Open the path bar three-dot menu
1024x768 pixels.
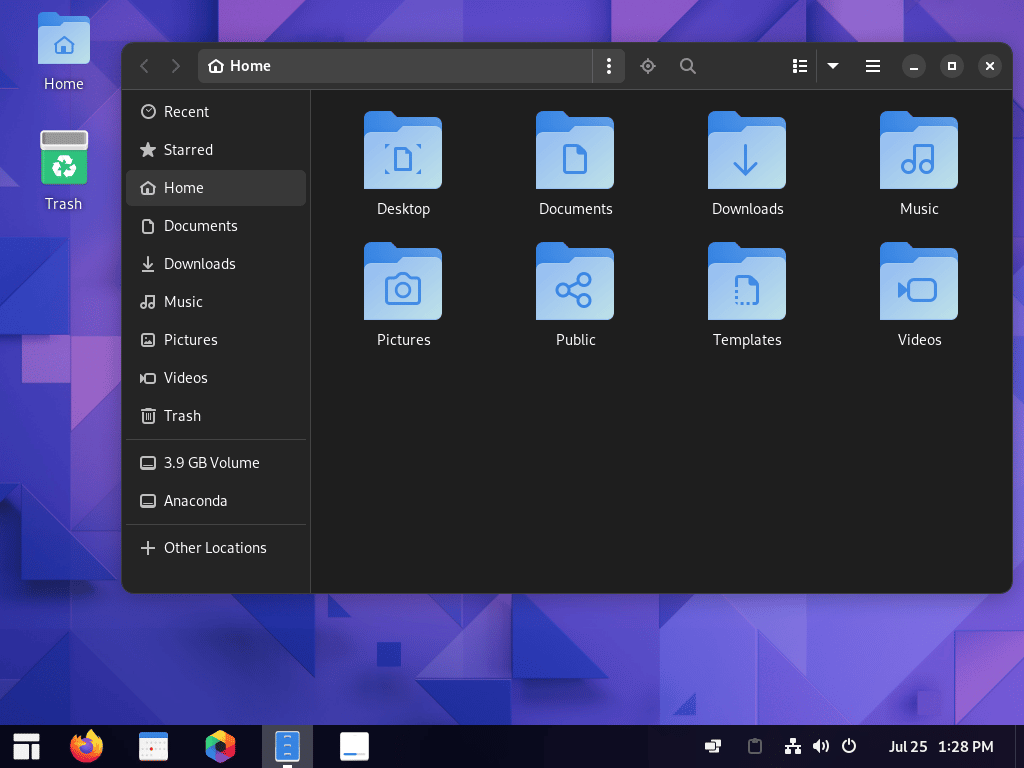coord(609,66)
